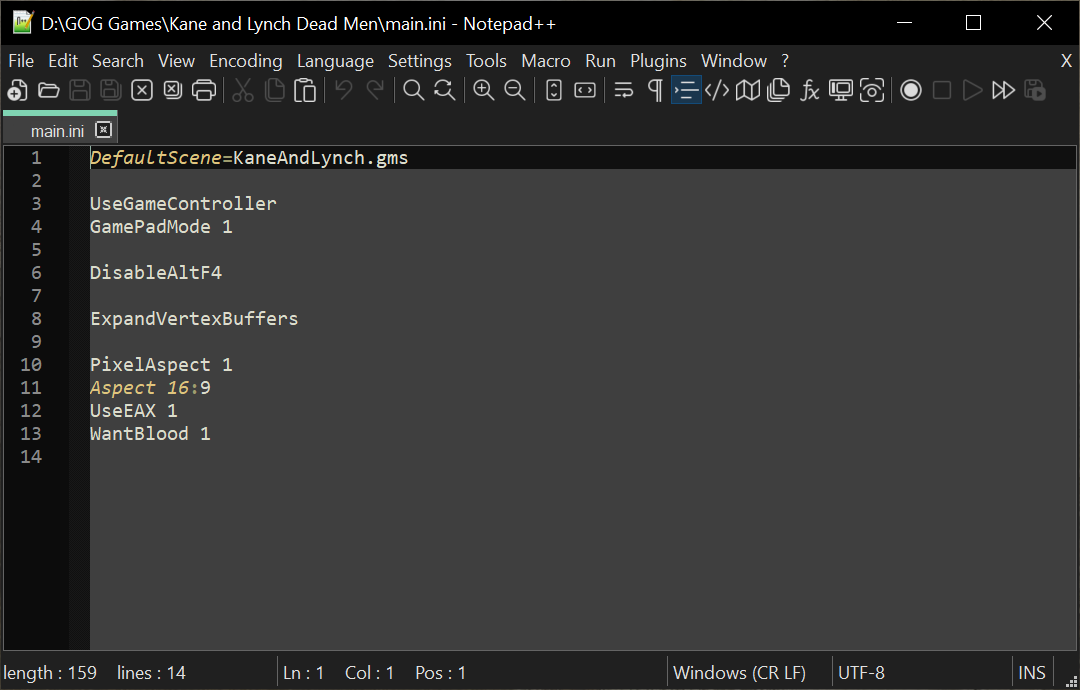1080x690 pixels.
Task: Open the Tools menu
Action: (486, 61)
